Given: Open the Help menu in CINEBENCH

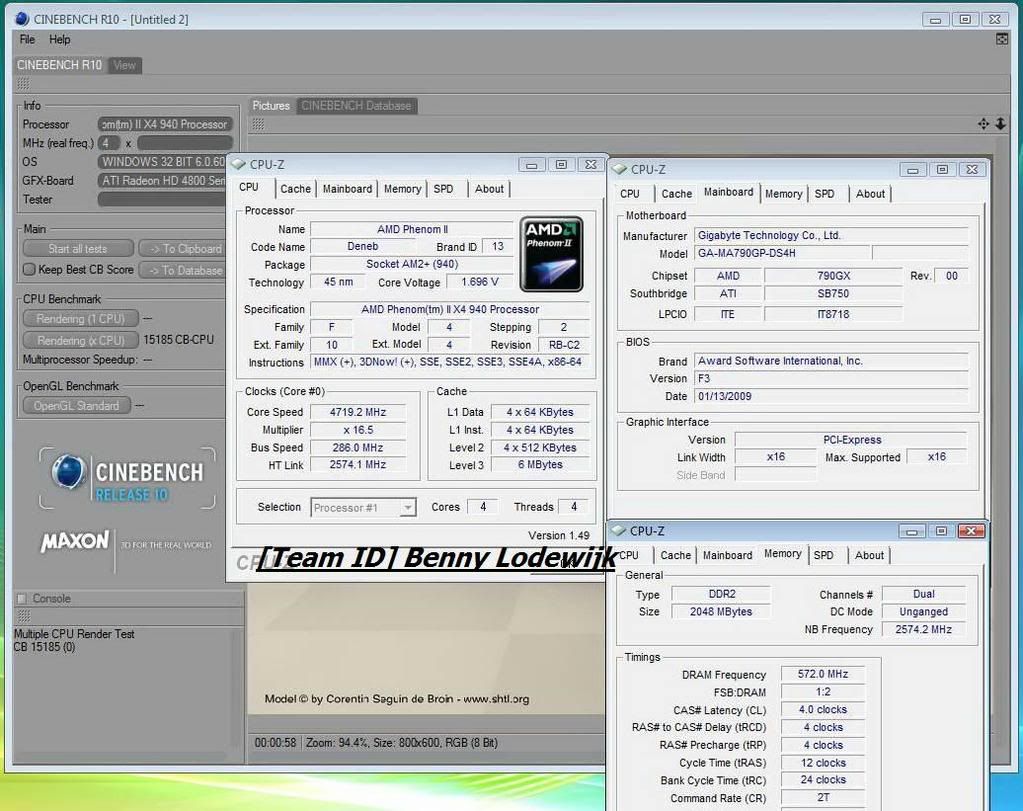Looking at the screenshot, I should point(59,40).
